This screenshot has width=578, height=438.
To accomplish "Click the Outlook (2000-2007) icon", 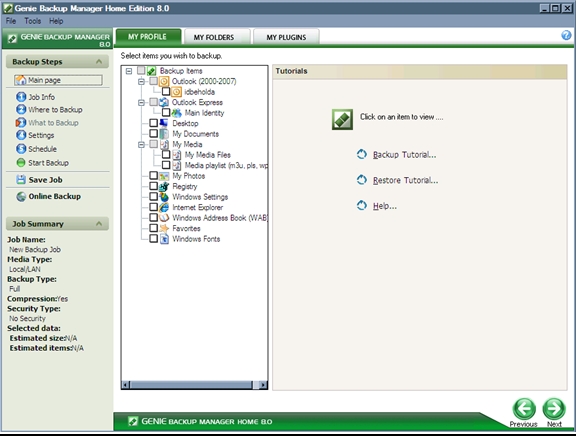I will coord(164,81).
